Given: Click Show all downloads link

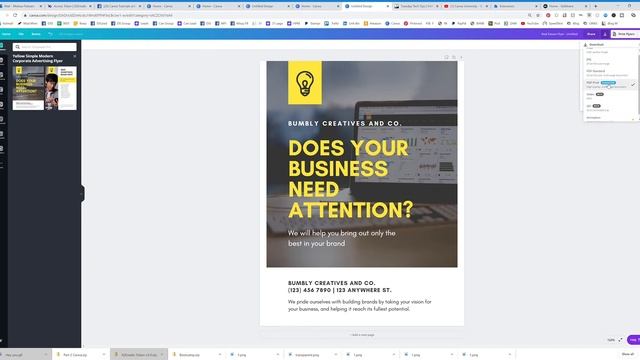Looking at the screenshot, I should [x=627, y=354].
